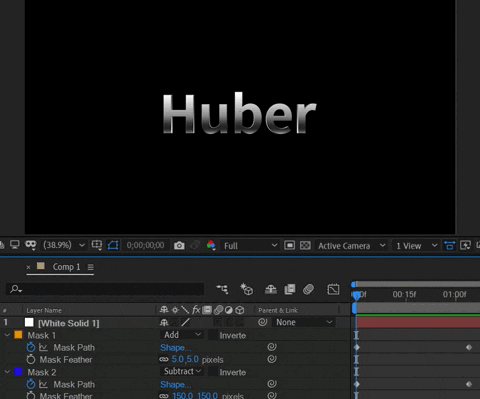Click the display monitor icon in viewer toolbar
The image size is (480, 399).
[15, 245]
